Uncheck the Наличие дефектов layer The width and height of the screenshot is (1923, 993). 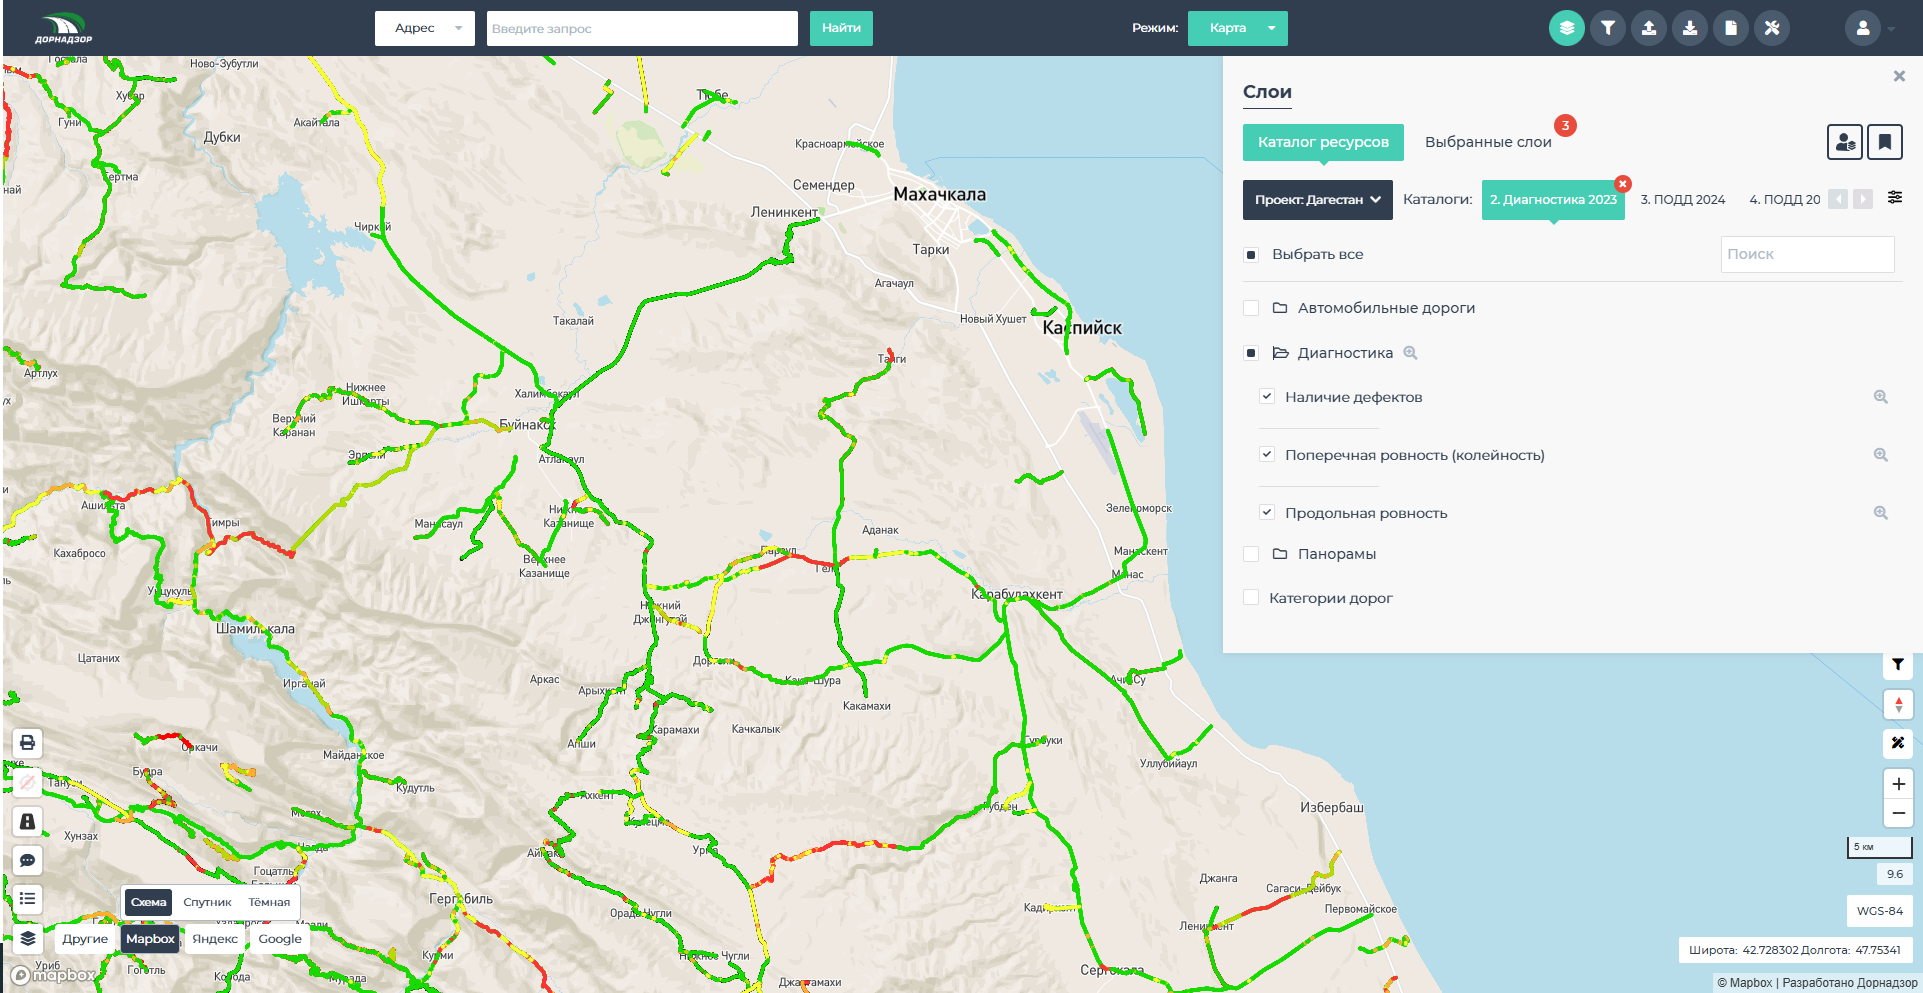[x=1267, y=396]
